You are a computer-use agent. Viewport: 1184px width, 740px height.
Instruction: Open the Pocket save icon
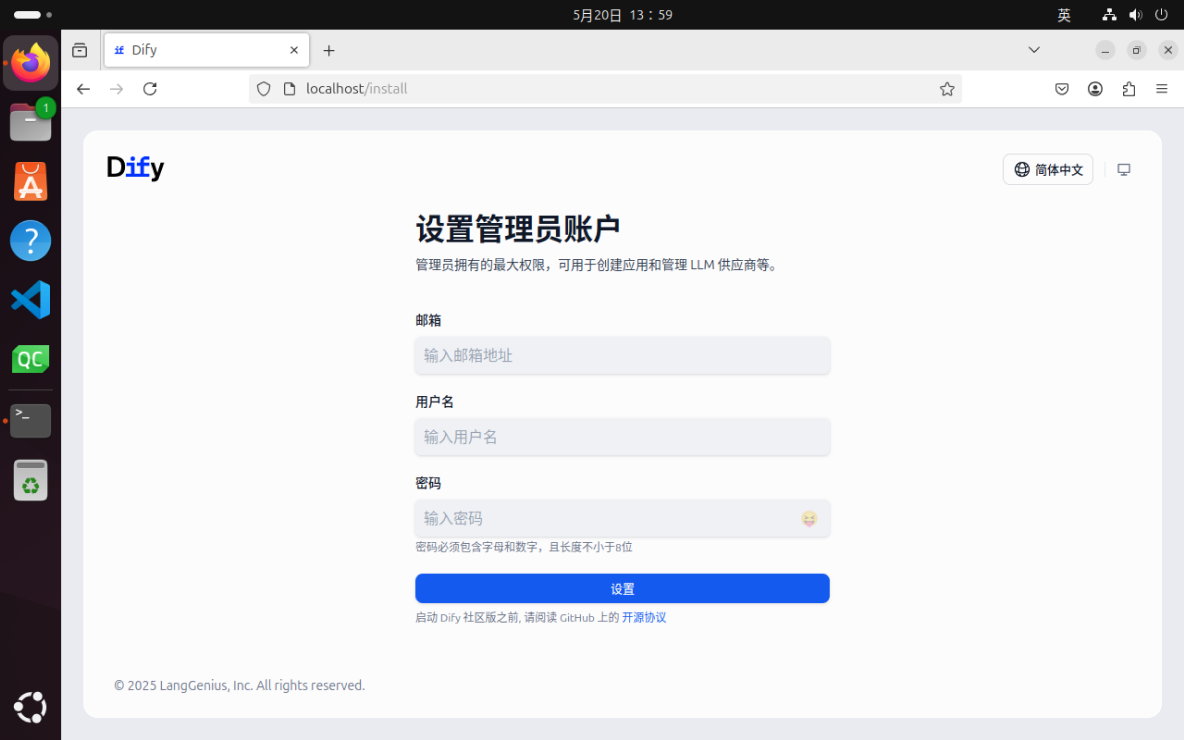(1062, 89)
